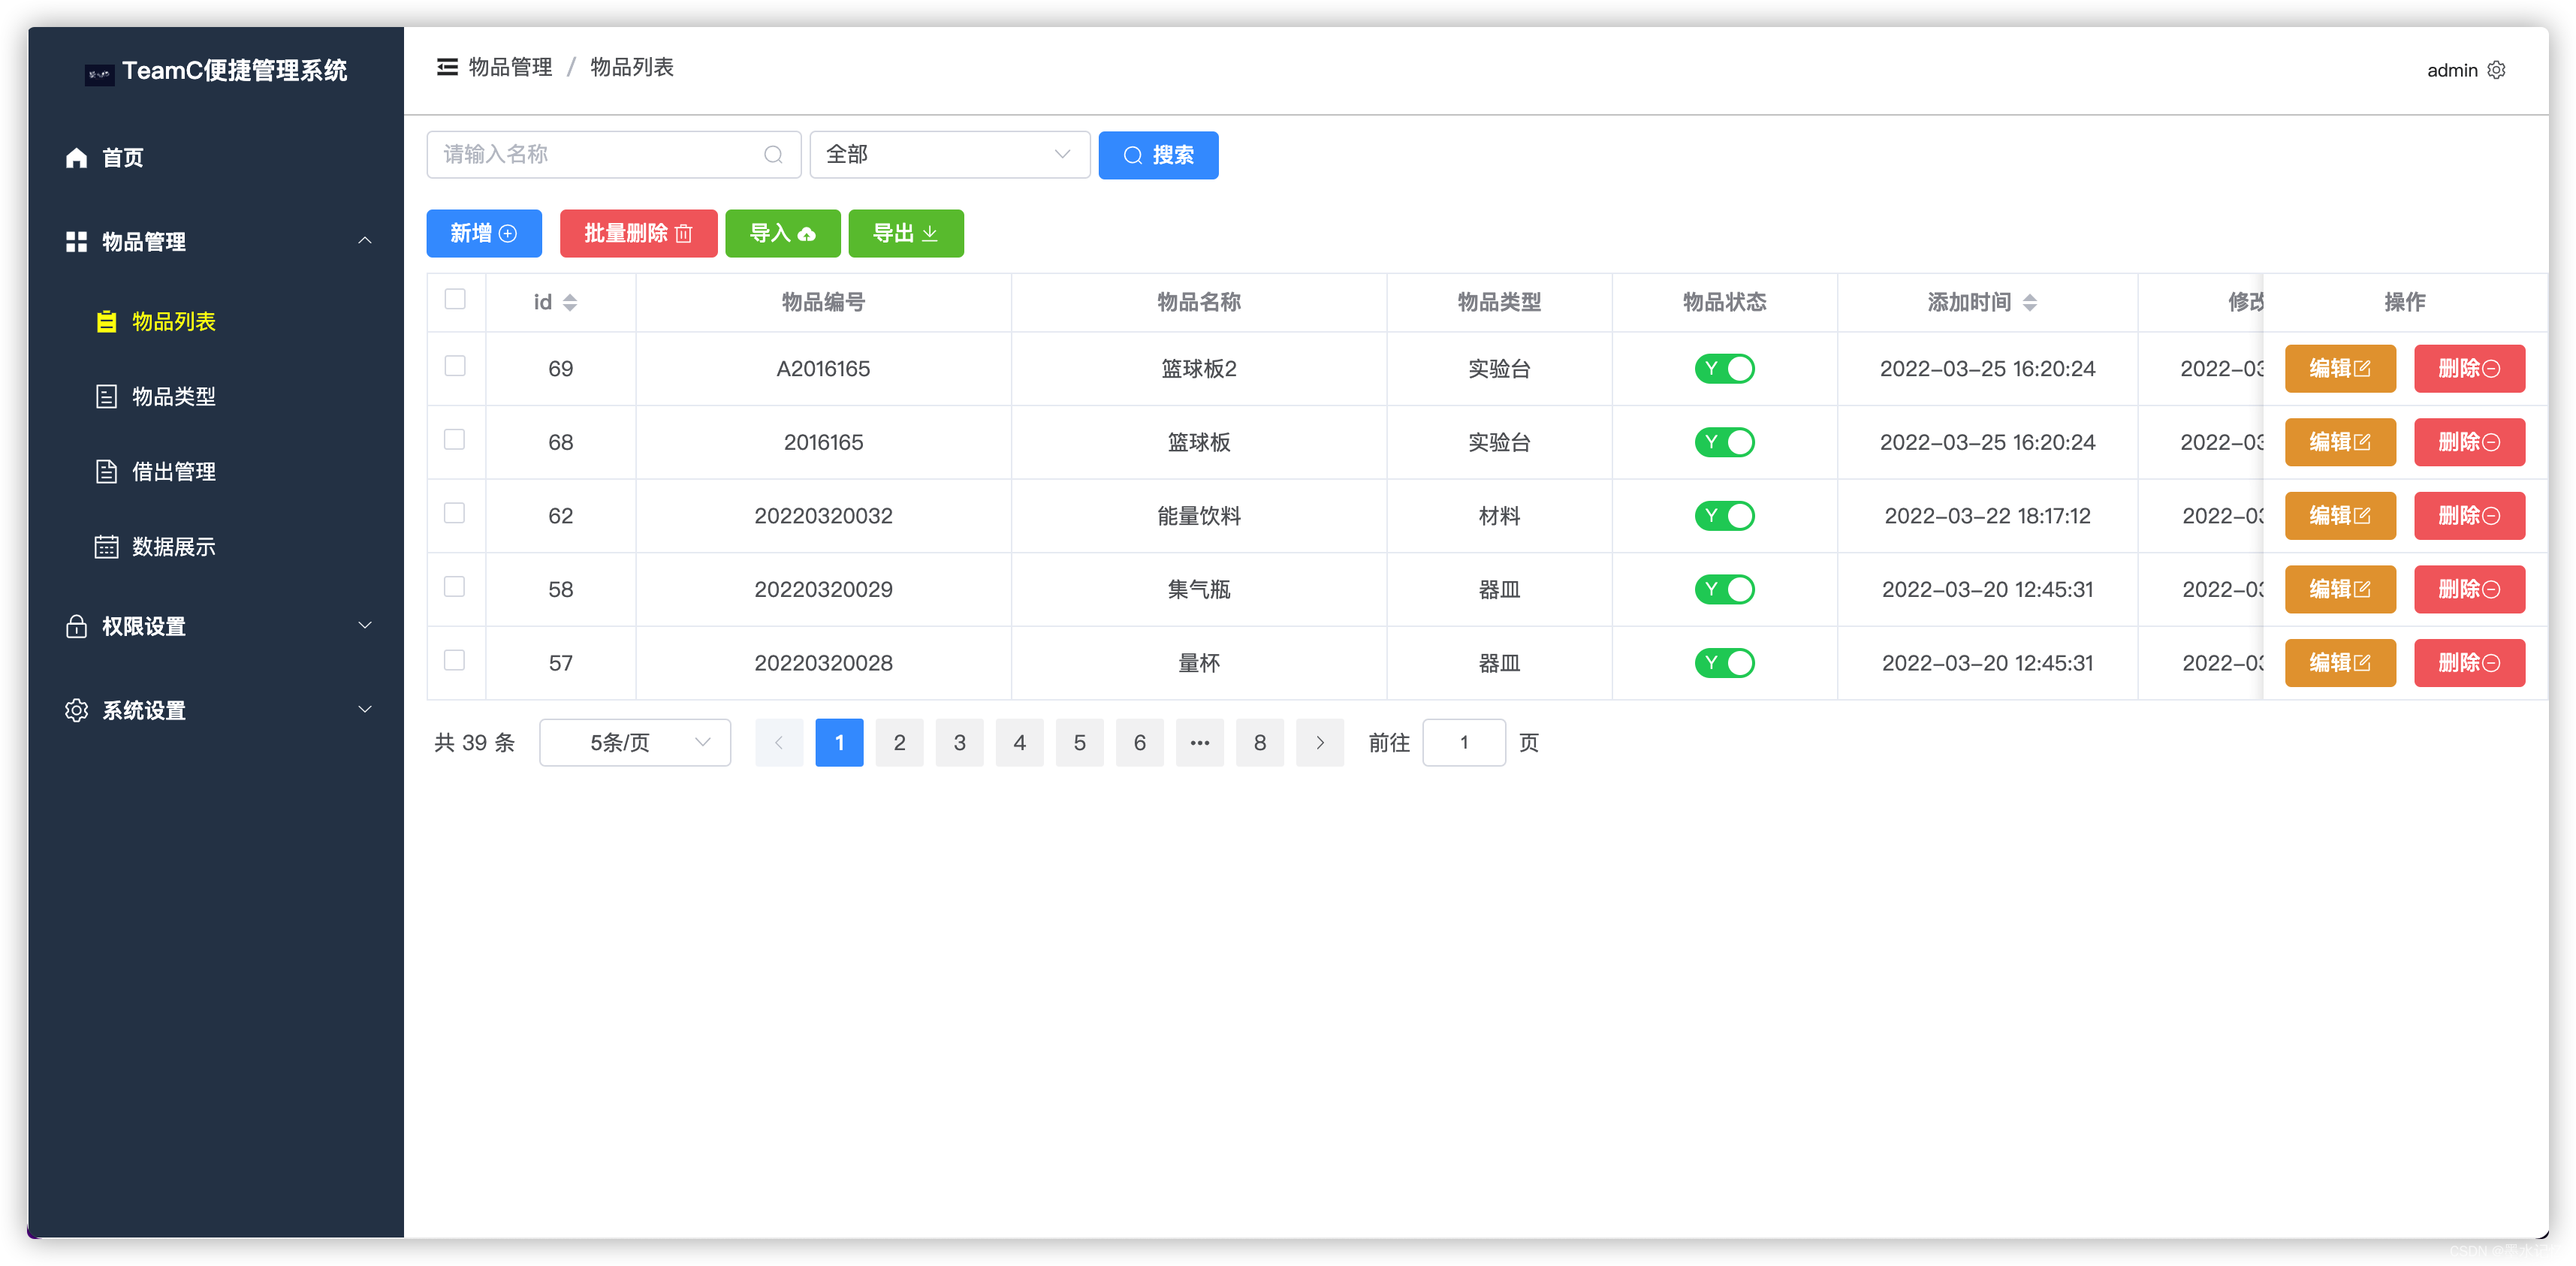Viewport: 2576px width, 1266px height.
Task: Edit the 集气瓶 row
Action: point(2340,590)
